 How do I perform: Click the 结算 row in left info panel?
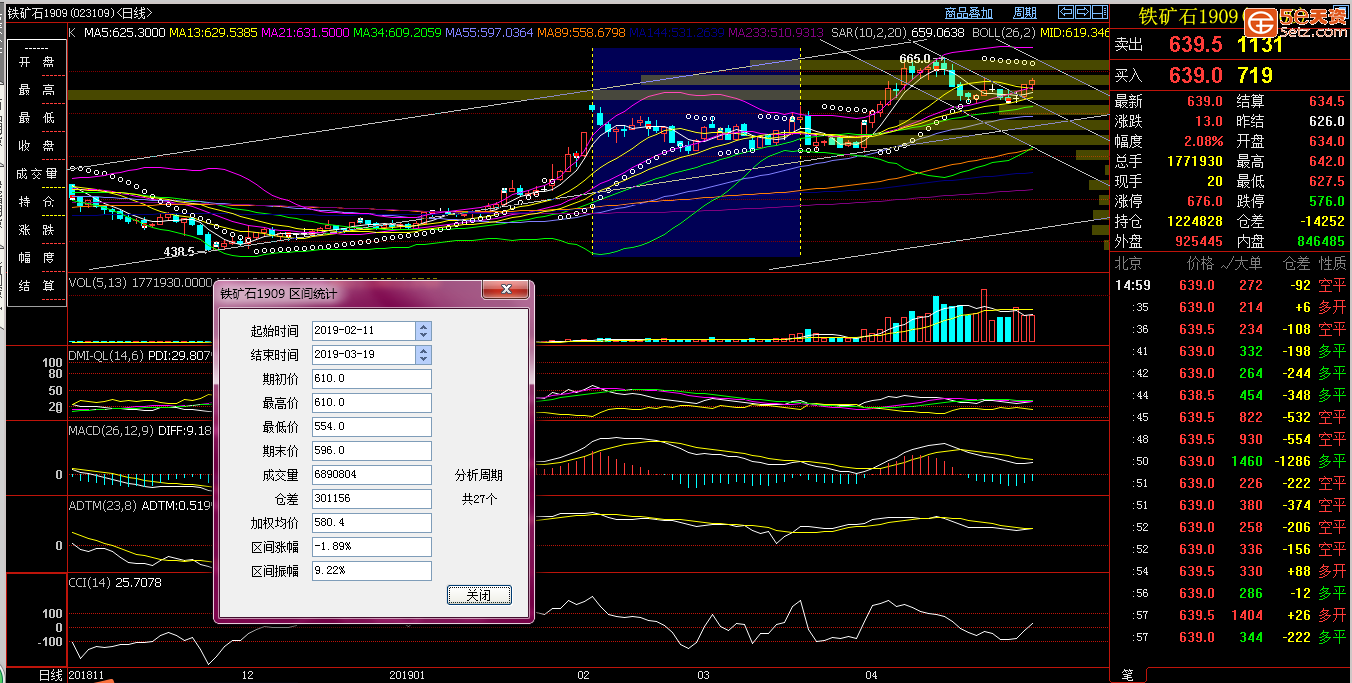pyautogui.click(x=36, y=286)
